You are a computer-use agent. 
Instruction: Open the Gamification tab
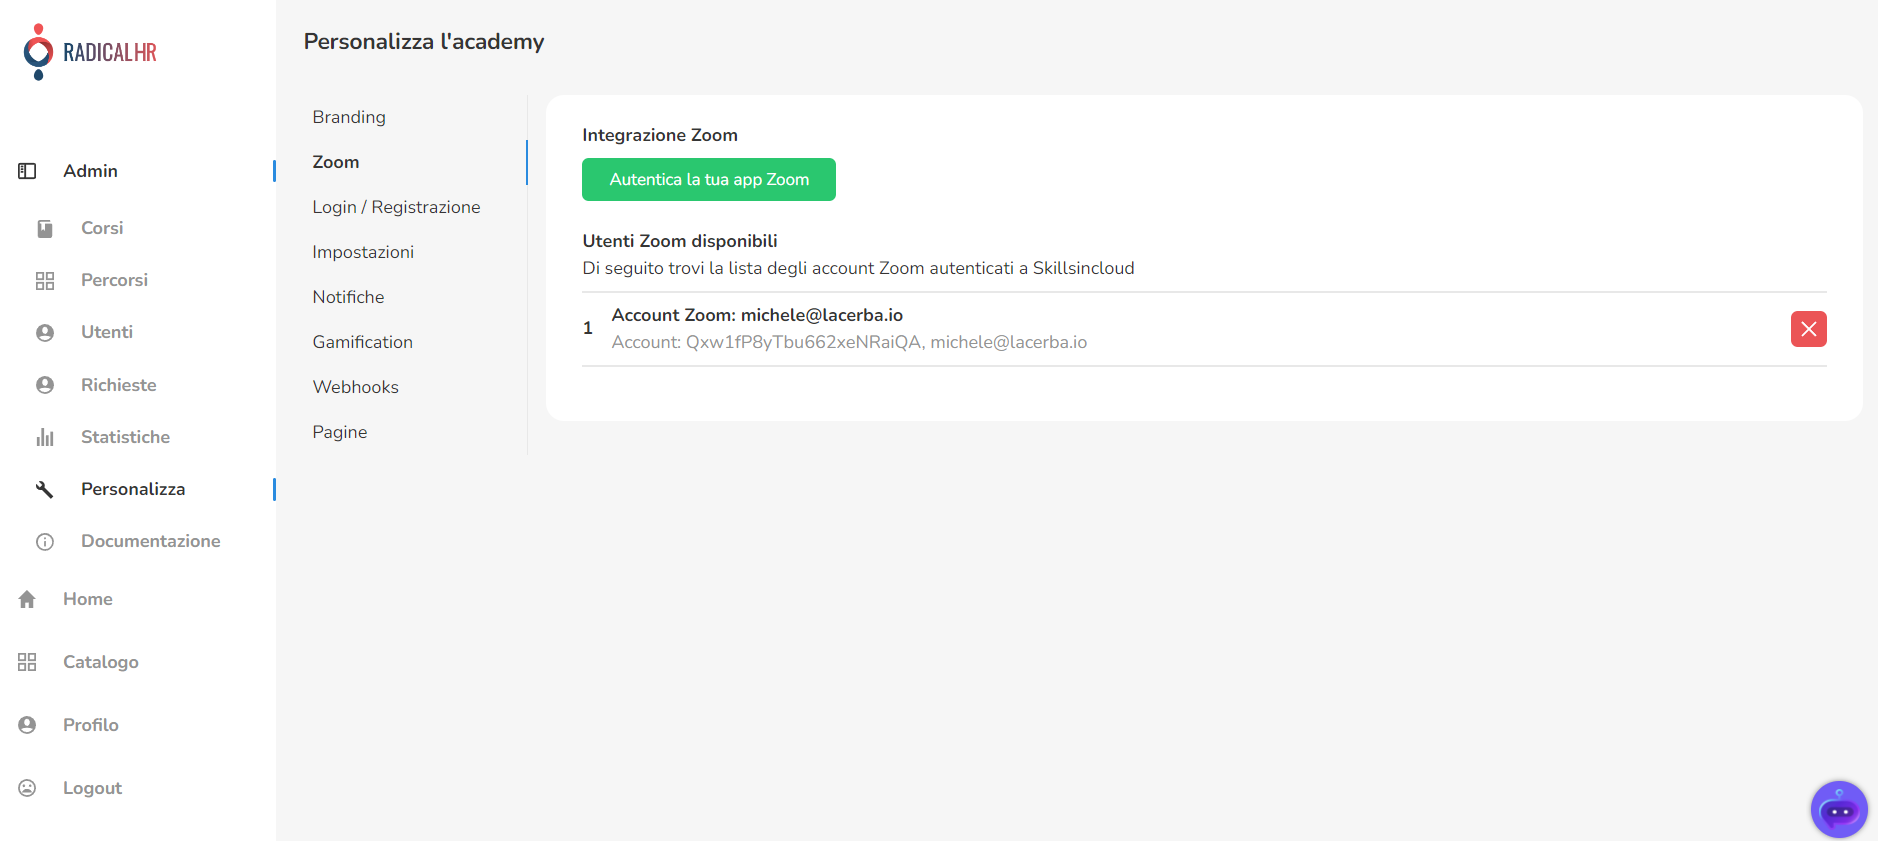coord(362,342)
